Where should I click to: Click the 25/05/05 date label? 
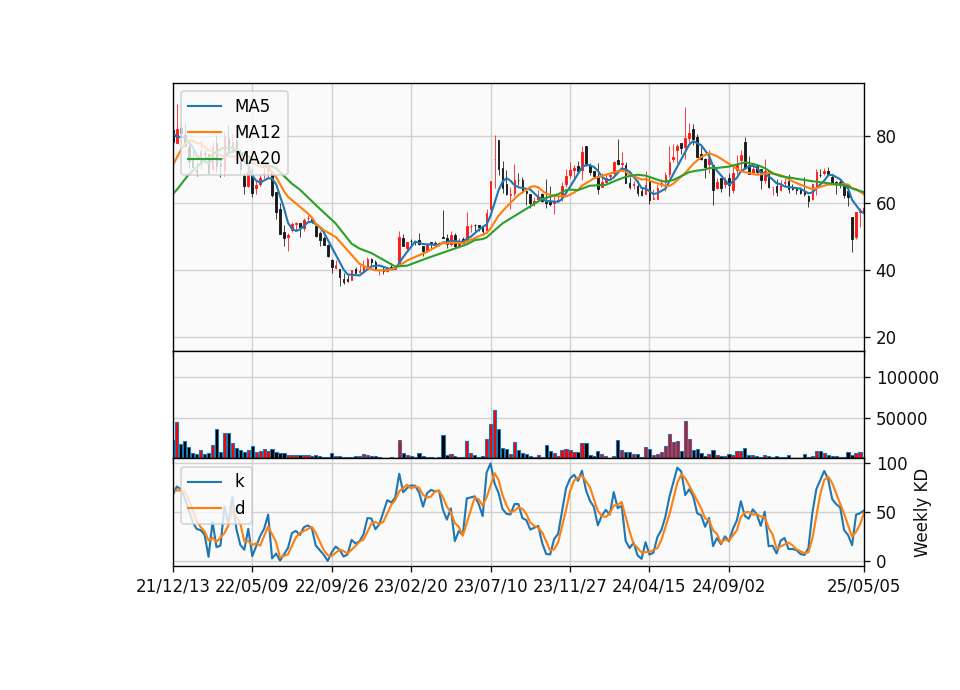863,586
